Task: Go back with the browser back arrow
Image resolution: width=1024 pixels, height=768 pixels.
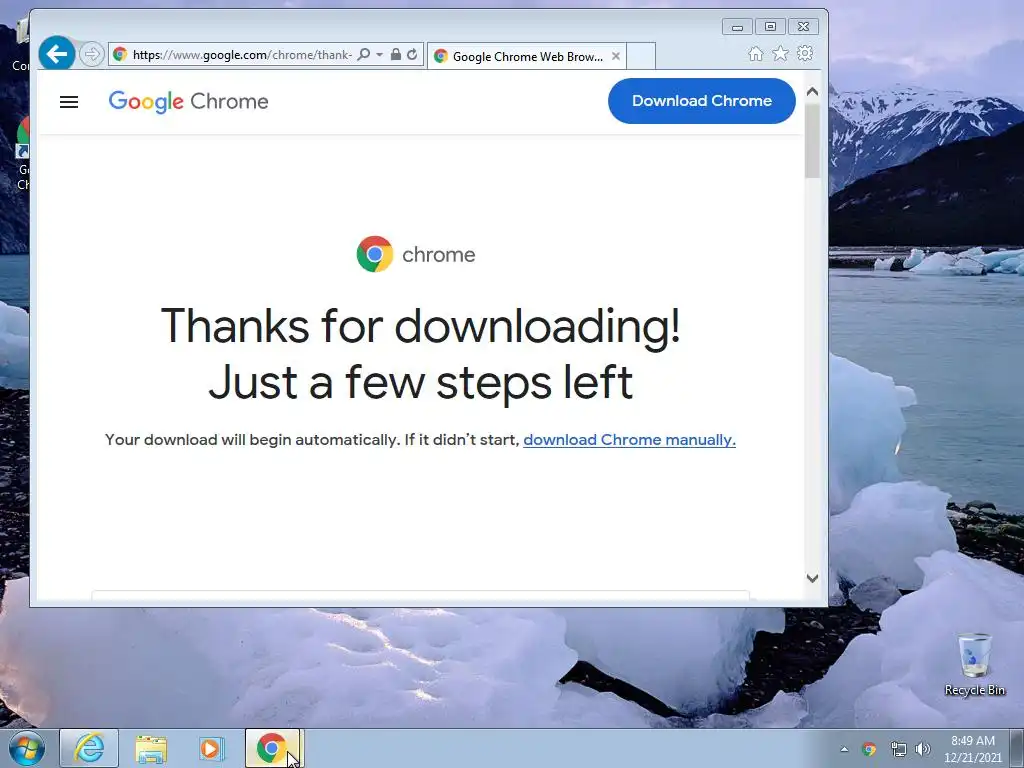Action: (57, 54)
